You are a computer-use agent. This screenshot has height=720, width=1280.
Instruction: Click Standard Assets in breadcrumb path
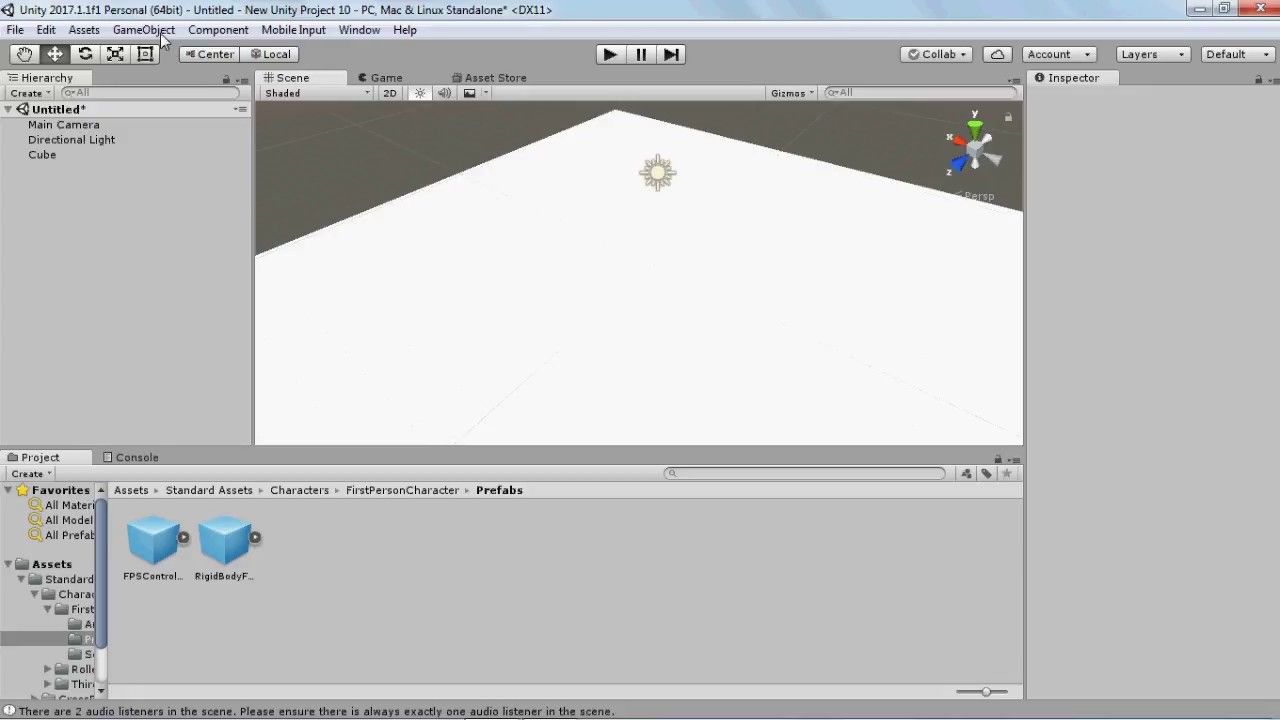point(209,490)
